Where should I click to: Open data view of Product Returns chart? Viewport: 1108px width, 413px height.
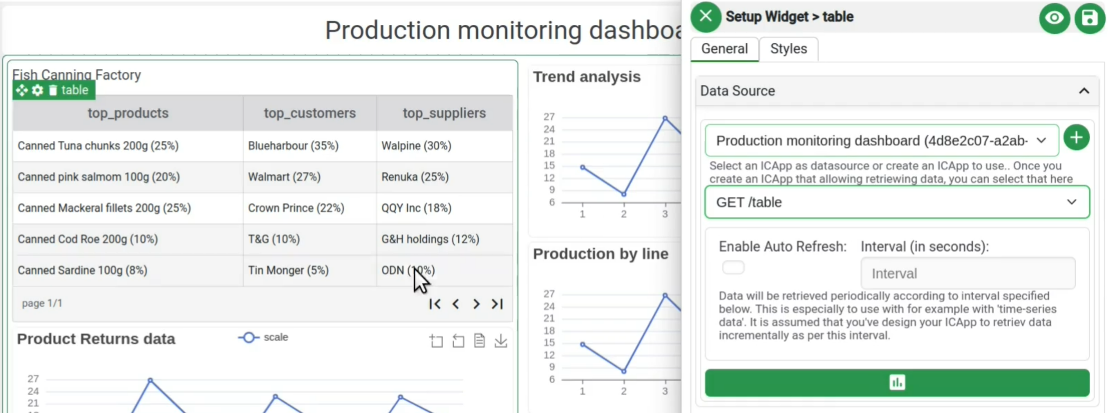(x=479, y=341)
